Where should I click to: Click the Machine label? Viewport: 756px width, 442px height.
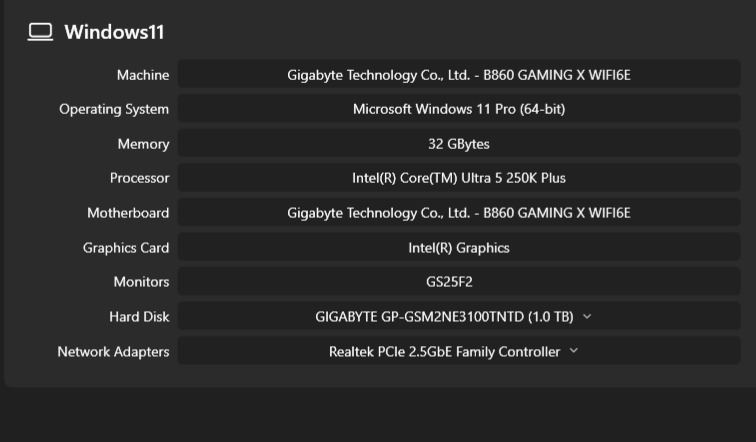(x=143, y=75)
